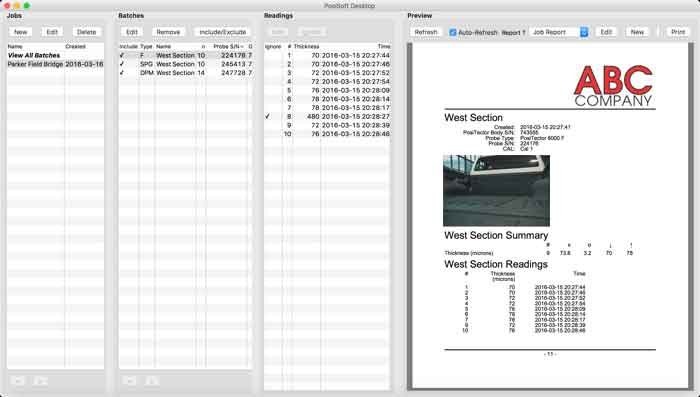Click the Refresh button in Preview
This screenshot has height=397, width=700.
click(x=426, y=32)
